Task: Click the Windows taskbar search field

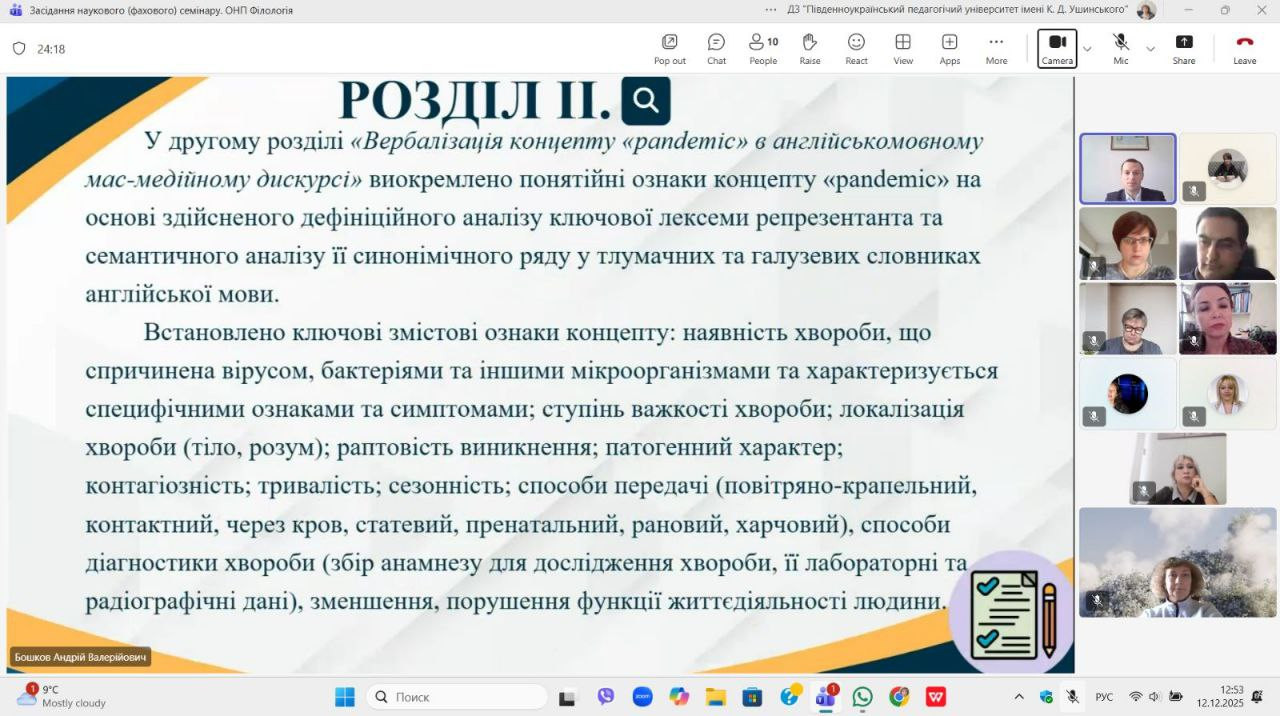Action: coord(457,697)
